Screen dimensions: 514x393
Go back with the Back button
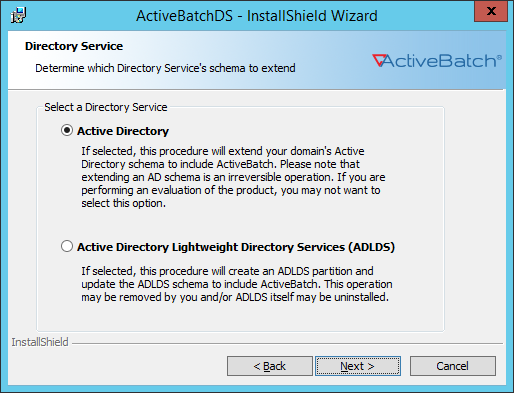(x=270, y=366)
